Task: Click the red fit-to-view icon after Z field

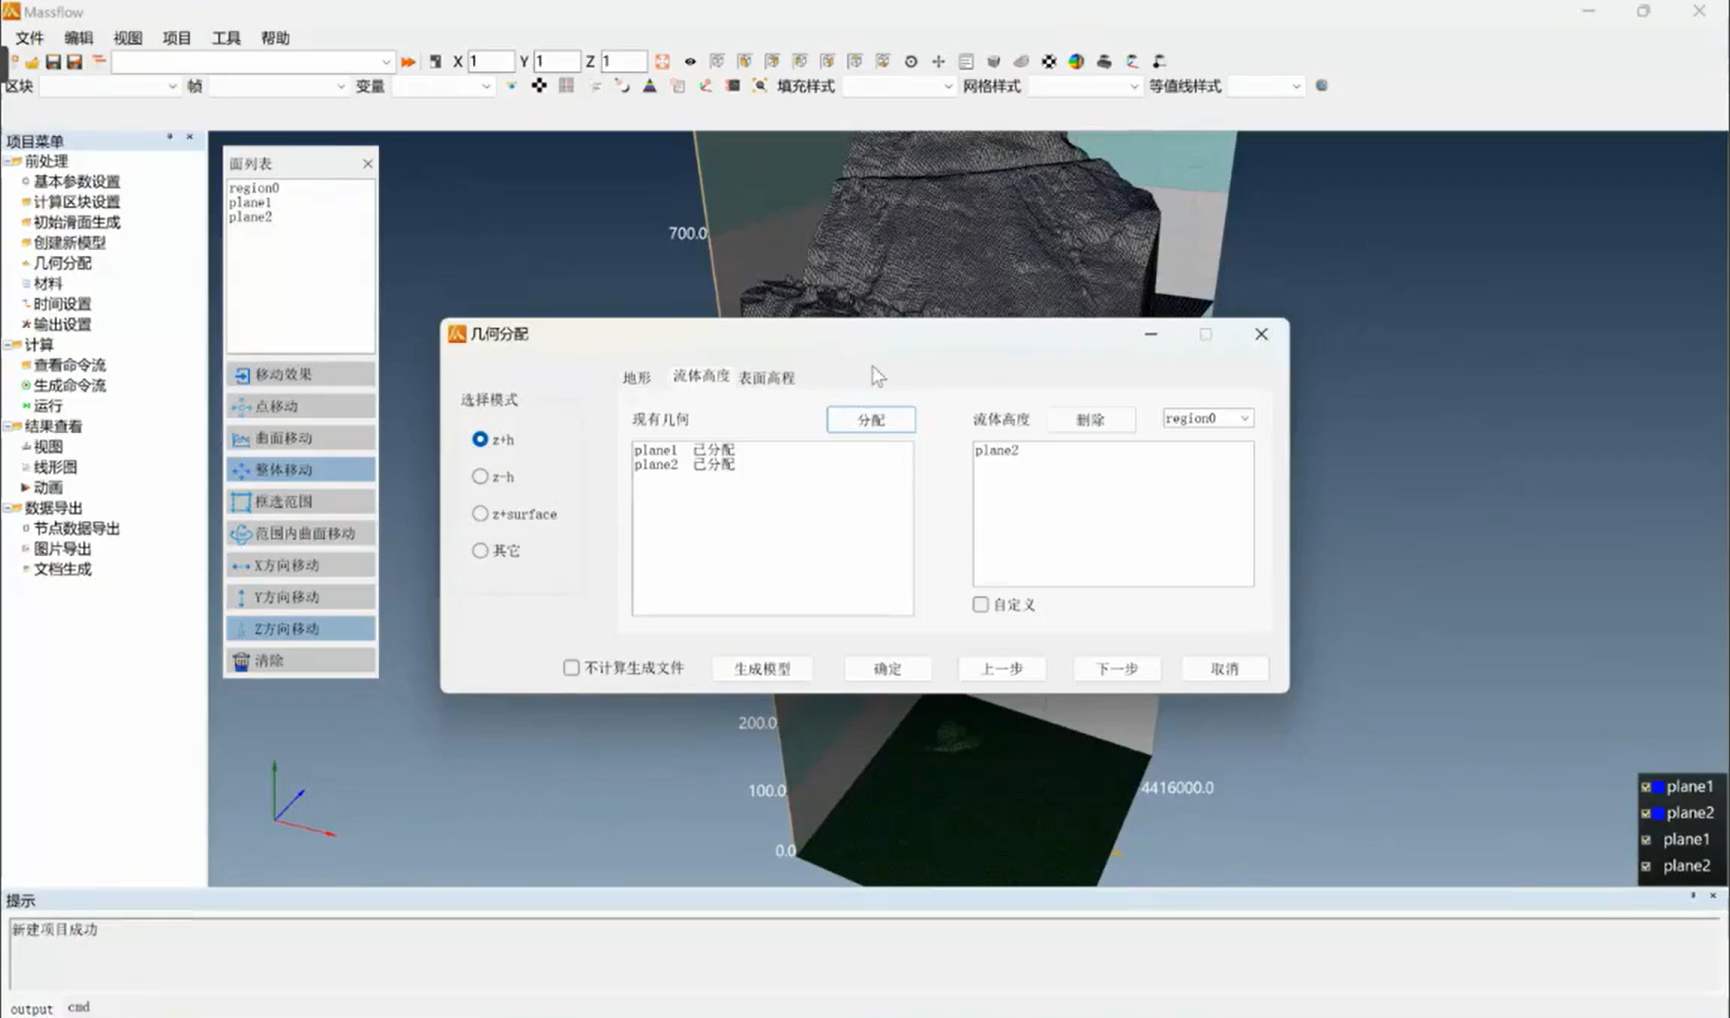Action: click(x=662, y=62)
